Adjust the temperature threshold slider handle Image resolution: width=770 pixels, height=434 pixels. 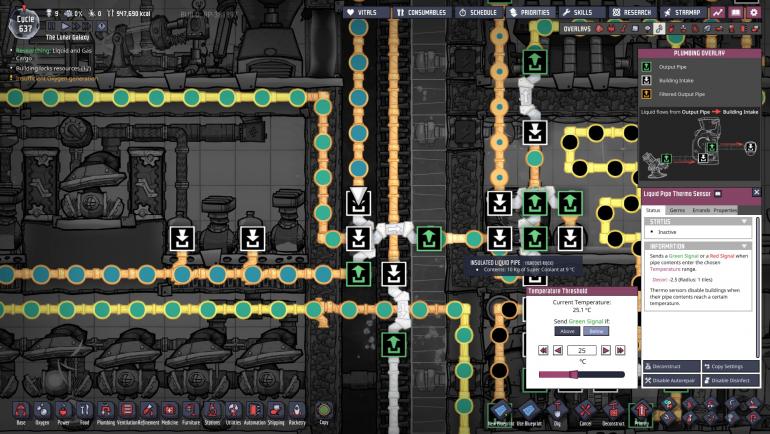coord(573,375)
